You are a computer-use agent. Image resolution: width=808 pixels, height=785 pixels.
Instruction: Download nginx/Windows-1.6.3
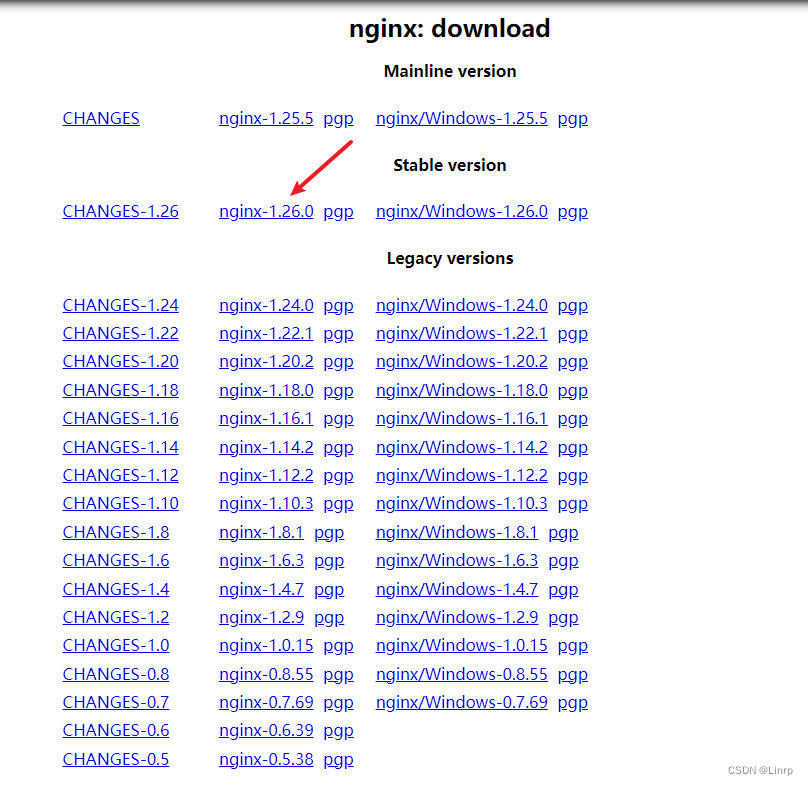pyautogui.click(x=457, y=560)
